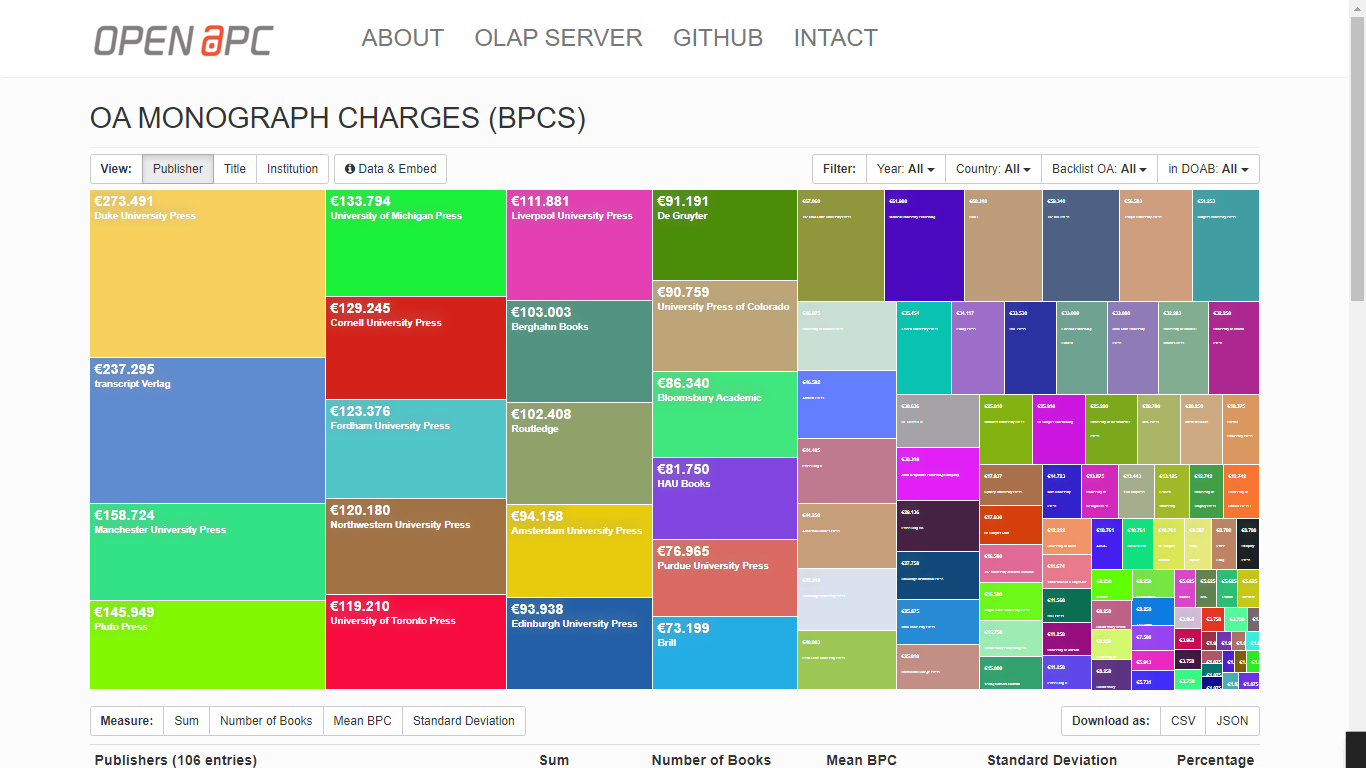1366x768 pixels.
Task: Expand the Backlist OA filter
Action: click(x=1098, y=169)
